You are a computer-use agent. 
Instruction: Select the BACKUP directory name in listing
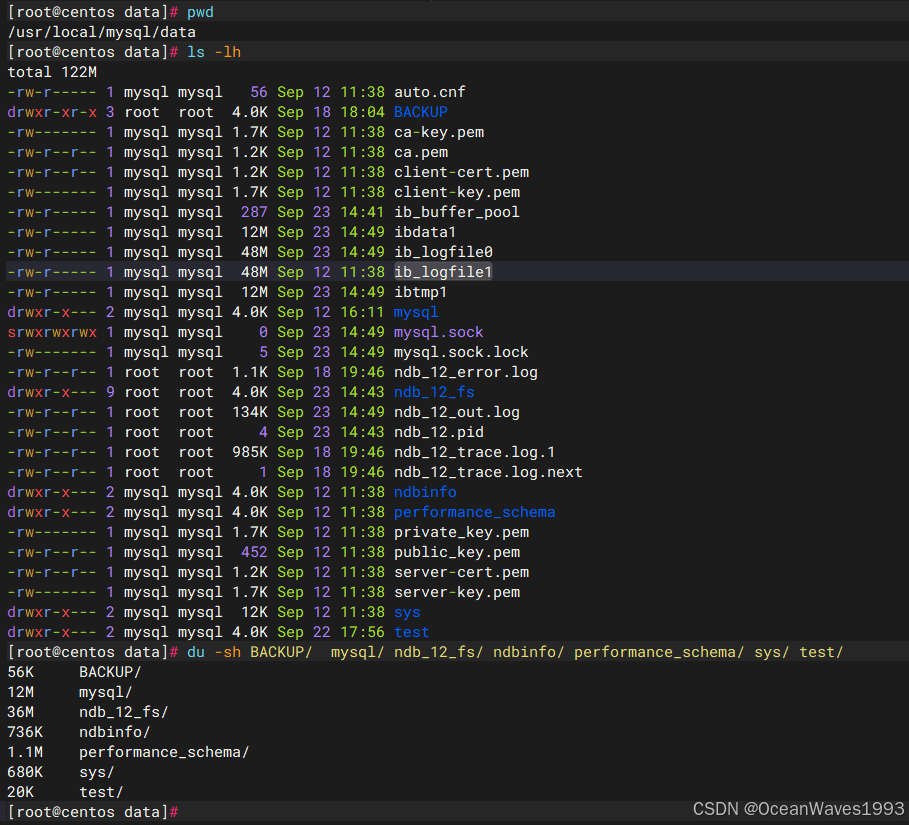(x=421, y=112)
